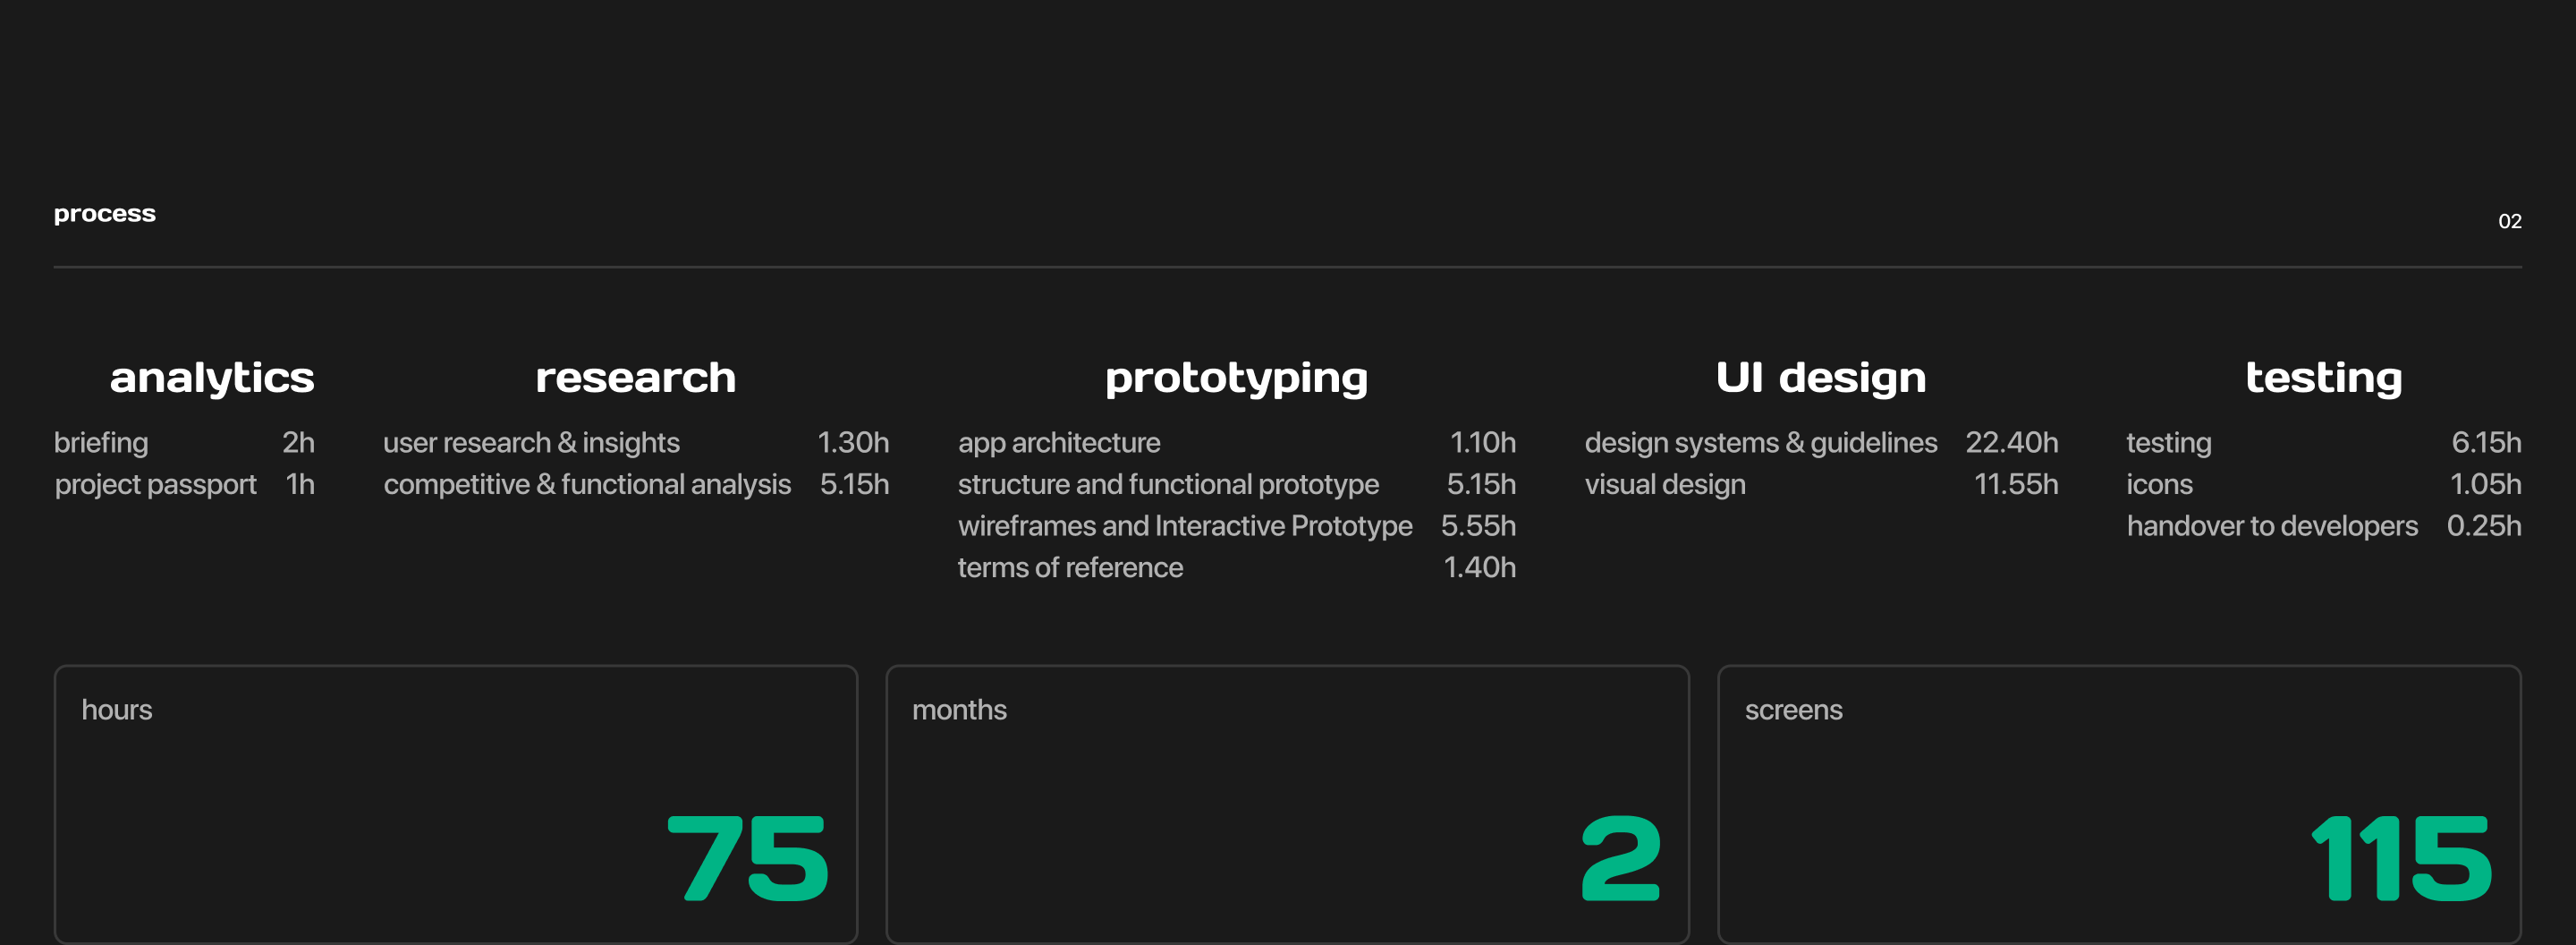Viewport: 2576px width, 945px height.
Task: Click the 'testing' column heading
Action: [2323, 378]
